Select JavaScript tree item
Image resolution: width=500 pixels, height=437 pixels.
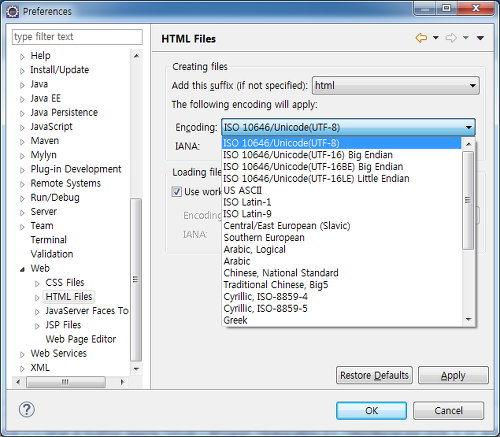tap(51, 127)
